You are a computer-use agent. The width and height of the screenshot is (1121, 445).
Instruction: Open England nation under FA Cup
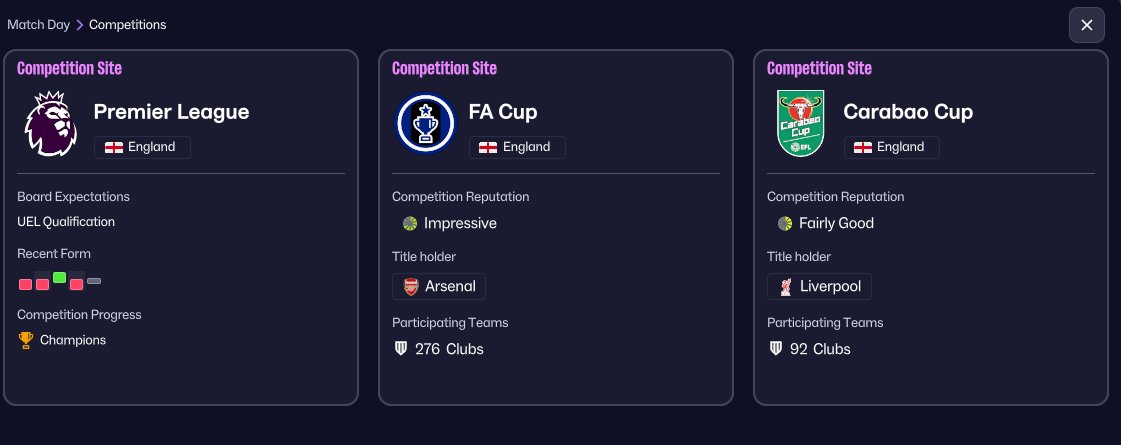[x=517, y=147]
